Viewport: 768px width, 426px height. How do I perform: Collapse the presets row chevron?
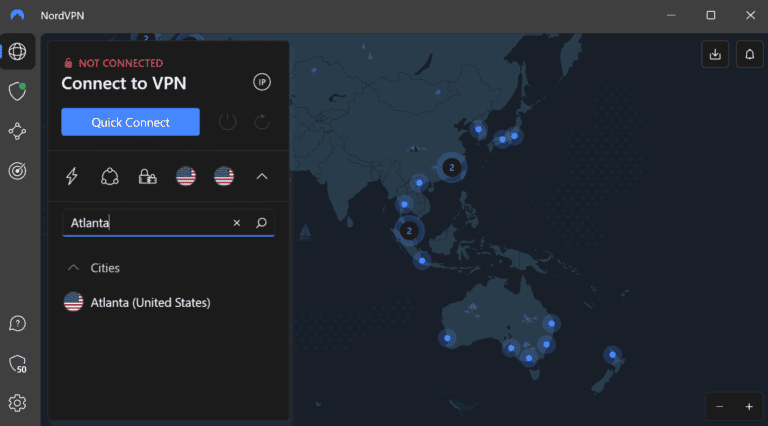click(x=262, y=176)
